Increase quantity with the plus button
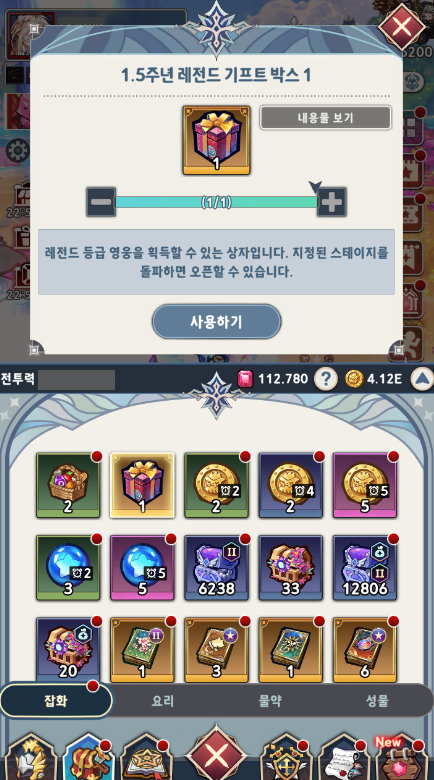Viewport: 434px width, 780px height. point(332,202)
